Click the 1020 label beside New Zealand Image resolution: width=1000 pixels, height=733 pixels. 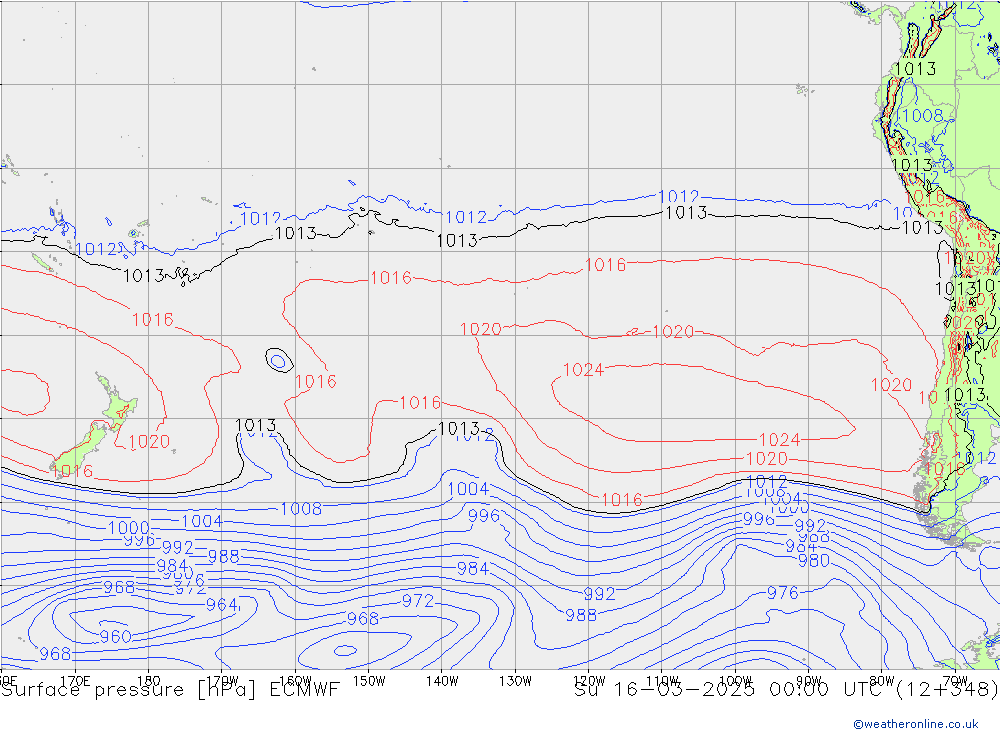pyautogui.click(x=149, y=441)
